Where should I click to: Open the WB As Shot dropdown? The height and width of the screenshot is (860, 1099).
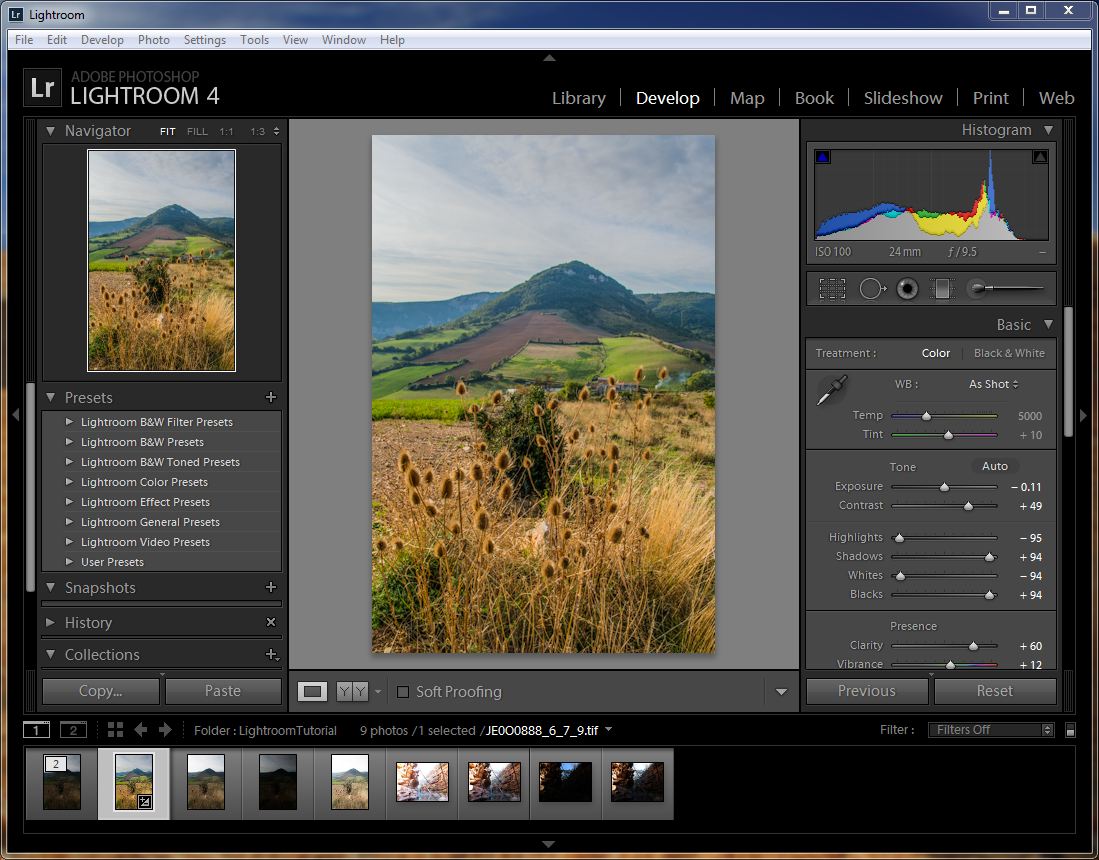(993, 384)
